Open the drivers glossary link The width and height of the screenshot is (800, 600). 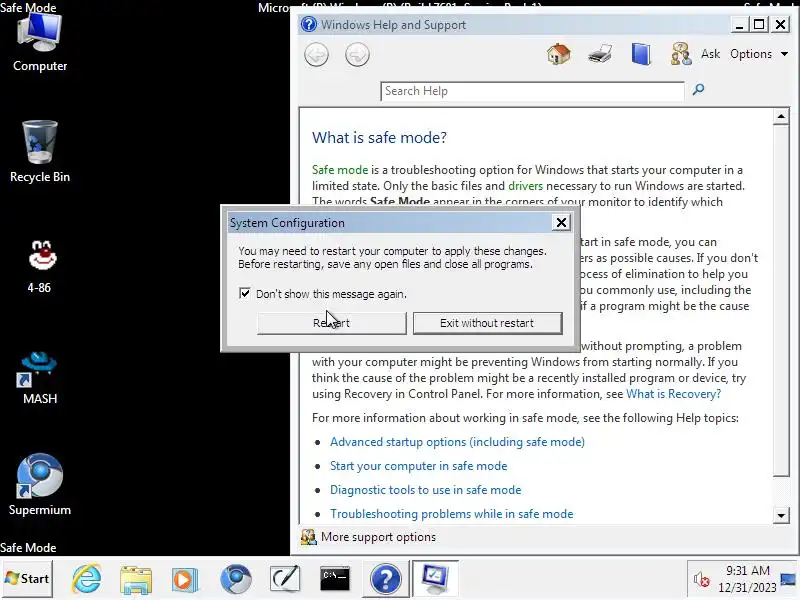[526, 186]
